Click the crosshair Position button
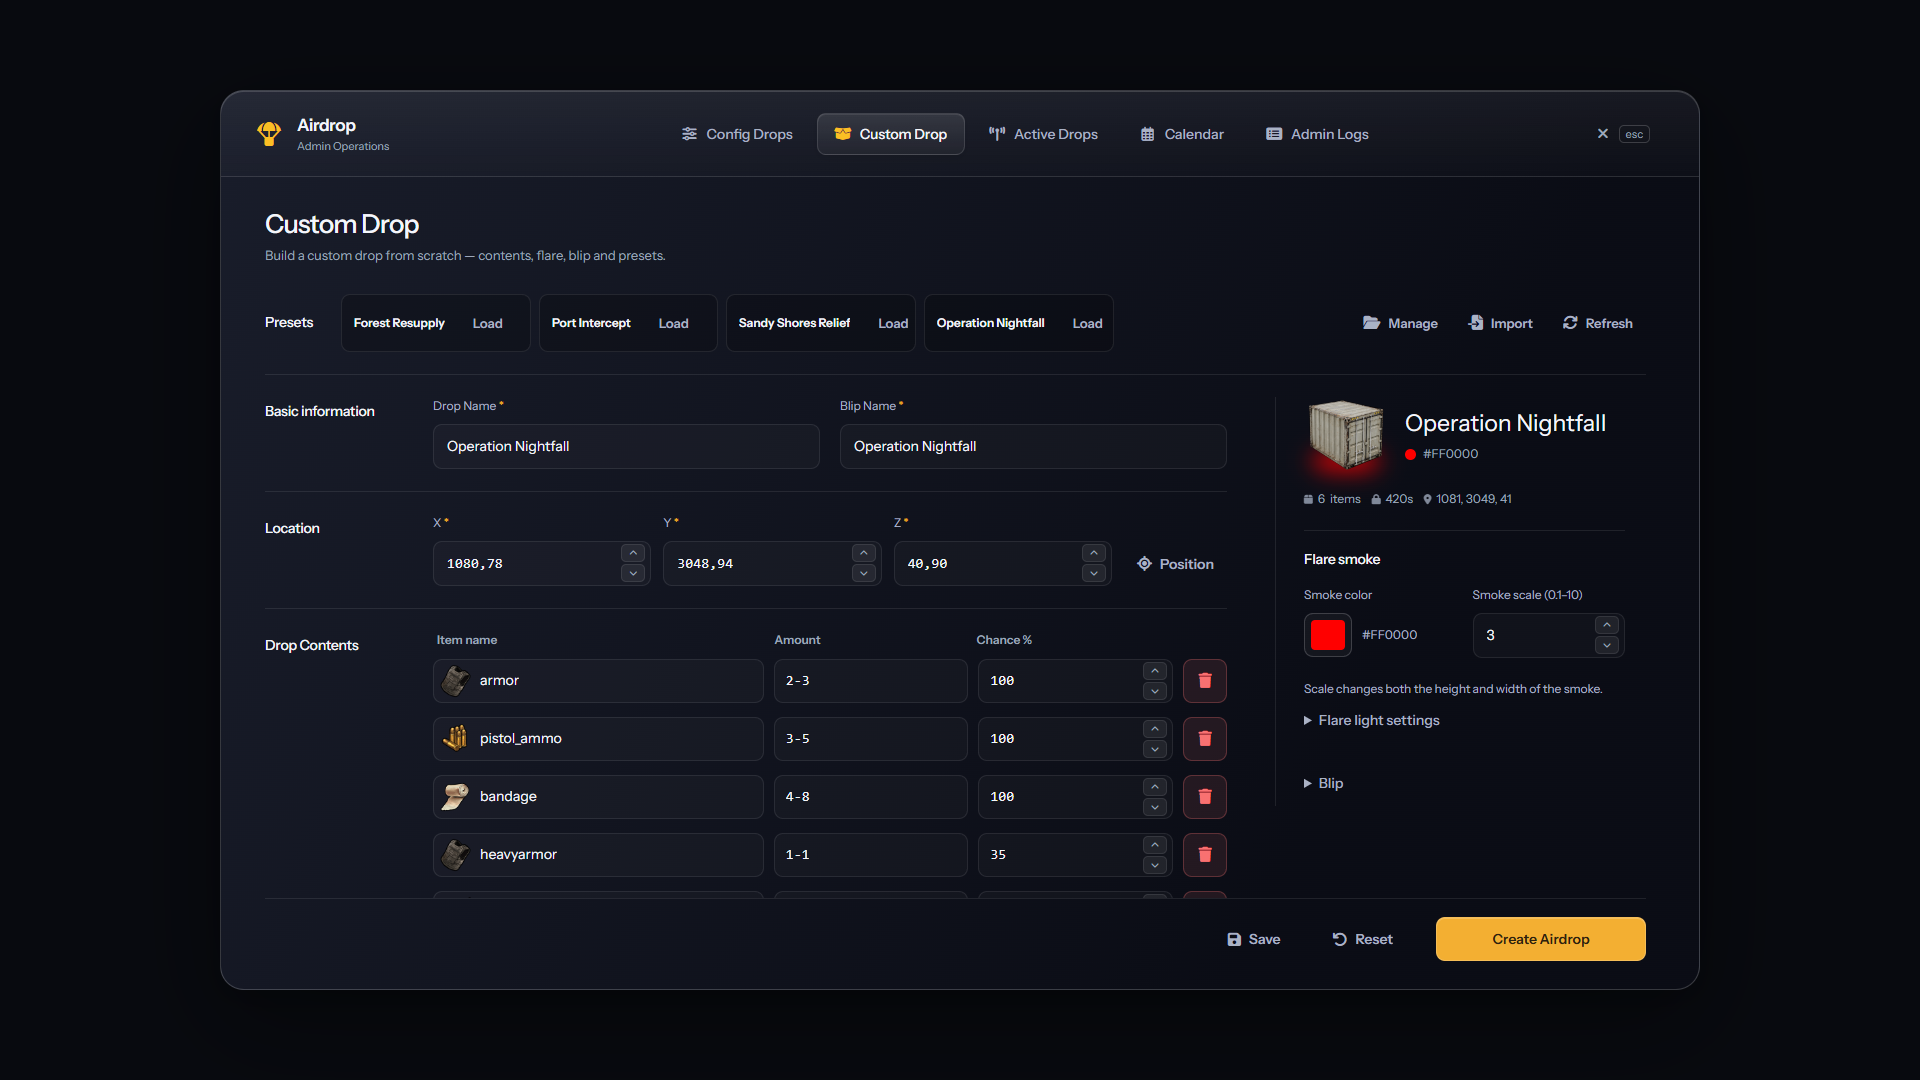Viewport: 1920px width, 1080px height. point(1175,564)
